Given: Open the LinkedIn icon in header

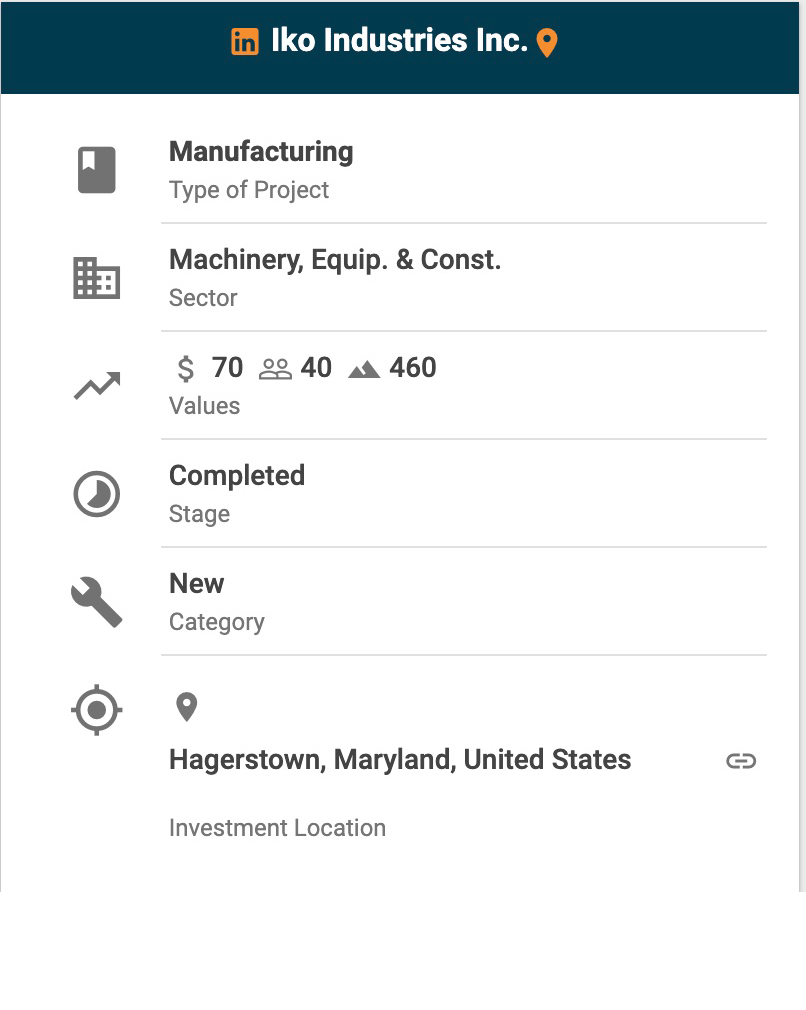Looking at the screenshot, I should (x=245, y=42).
